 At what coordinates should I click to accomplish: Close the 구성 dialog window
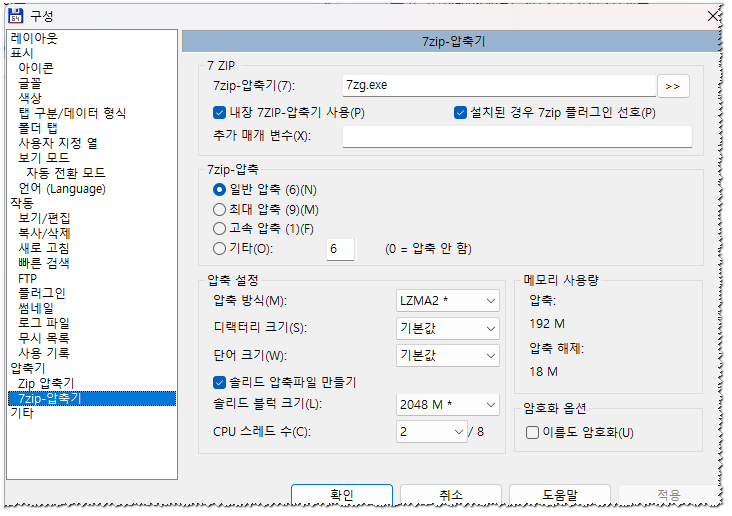click(713, 16)
